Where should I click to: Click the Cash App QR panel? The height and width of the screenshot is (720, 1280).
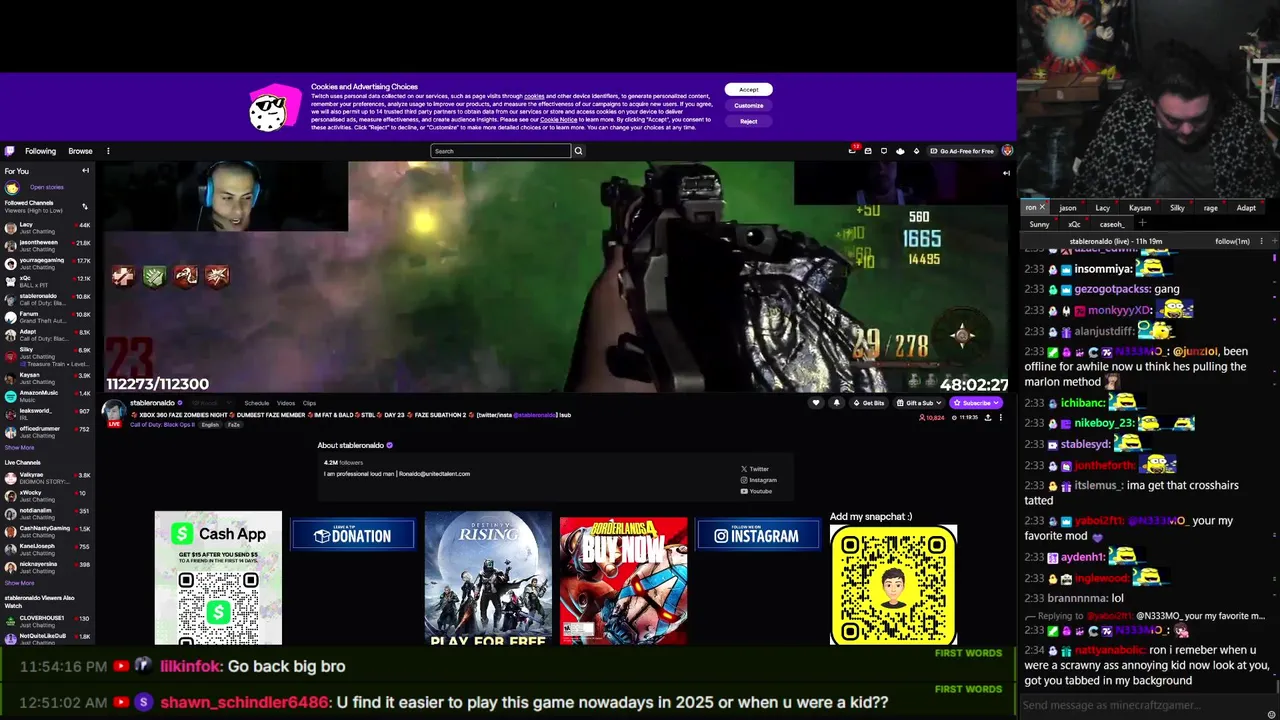[218, 578]
